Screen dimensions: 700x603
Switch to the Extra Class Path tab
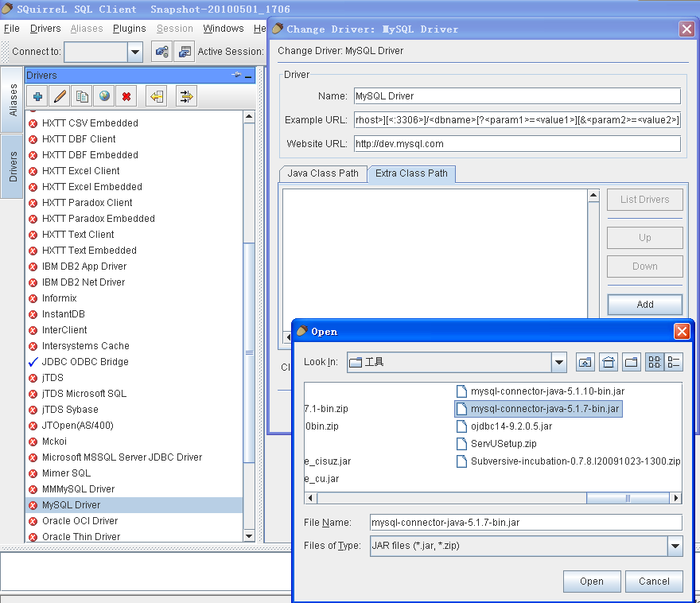(x=411, y=174)
